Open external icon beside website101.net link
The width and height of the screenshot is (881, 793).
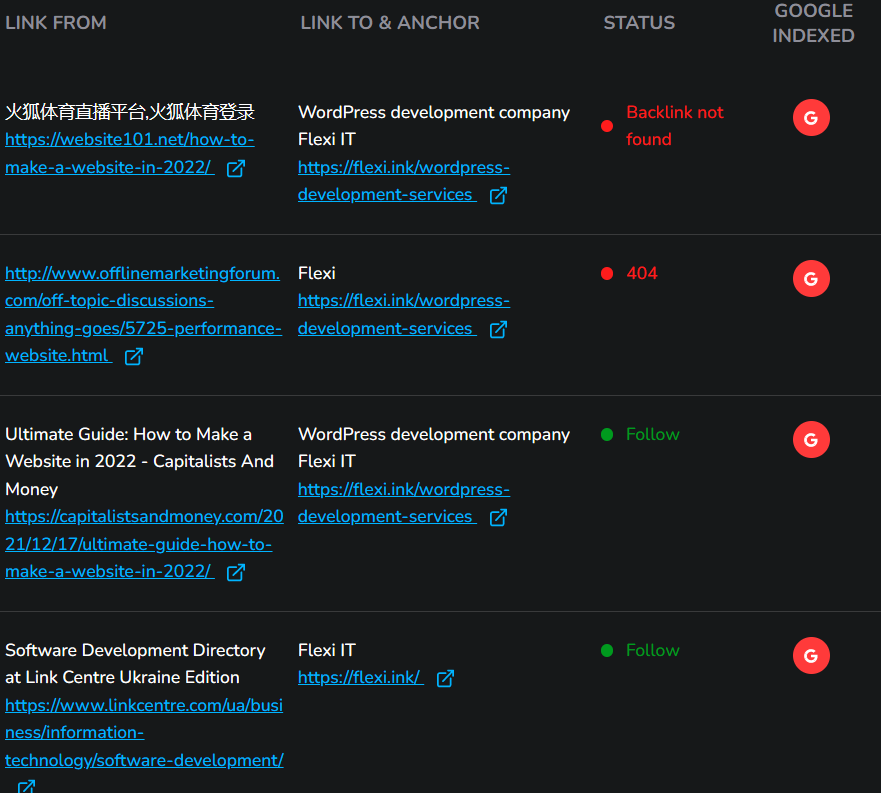[x=235, y=168]
